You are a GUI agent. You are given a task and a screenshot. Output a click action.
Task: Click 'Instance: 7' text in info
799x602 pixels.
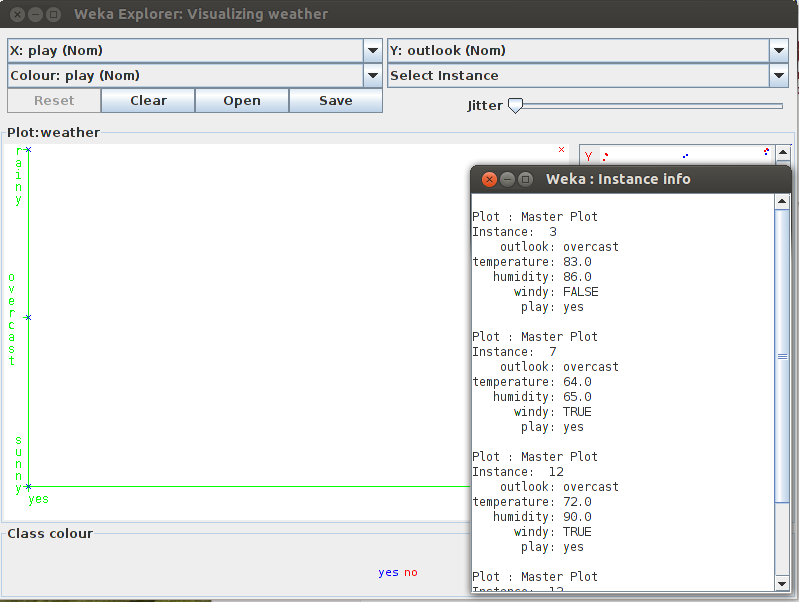pyautogui.click(x=515, y=352)
